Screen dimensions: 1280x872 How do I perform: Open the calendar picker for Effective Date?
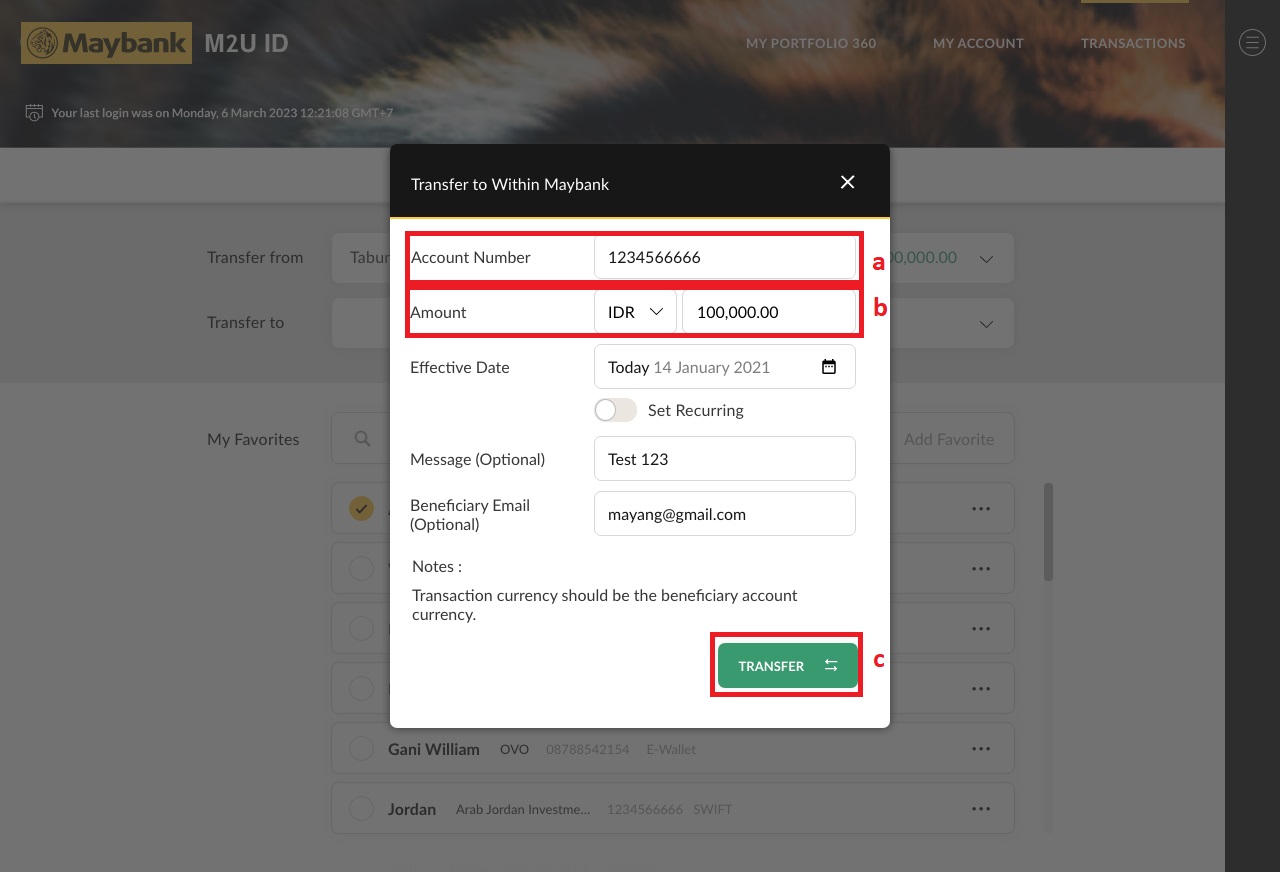coord(828,367)
